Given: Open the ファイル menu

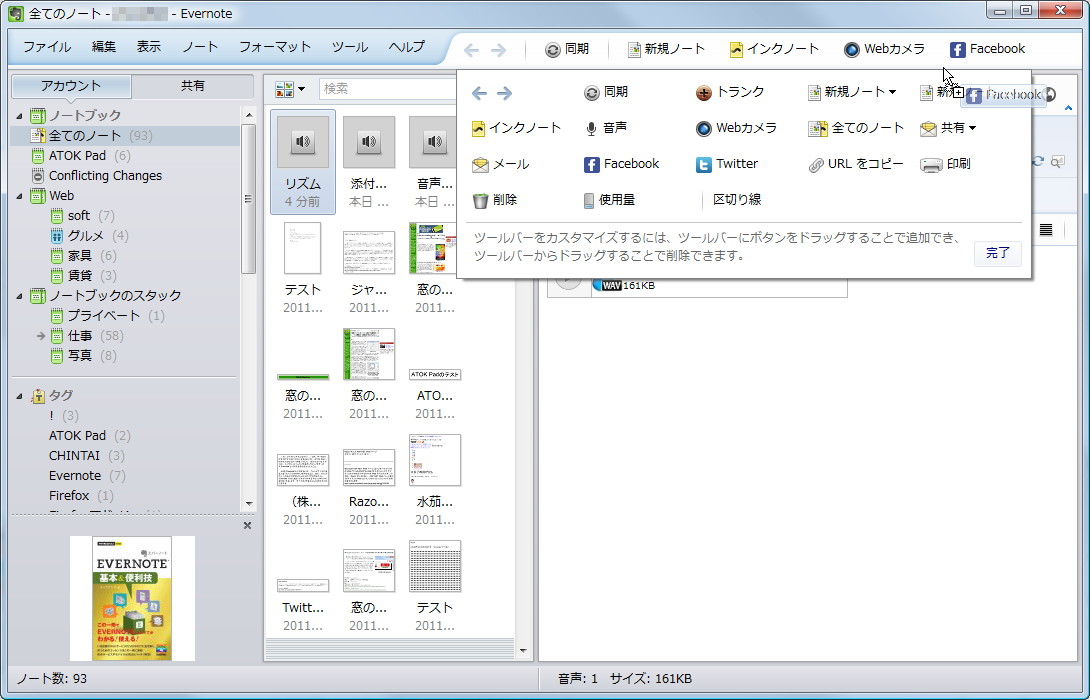Looking at the screenshot, I should (47, 47).
